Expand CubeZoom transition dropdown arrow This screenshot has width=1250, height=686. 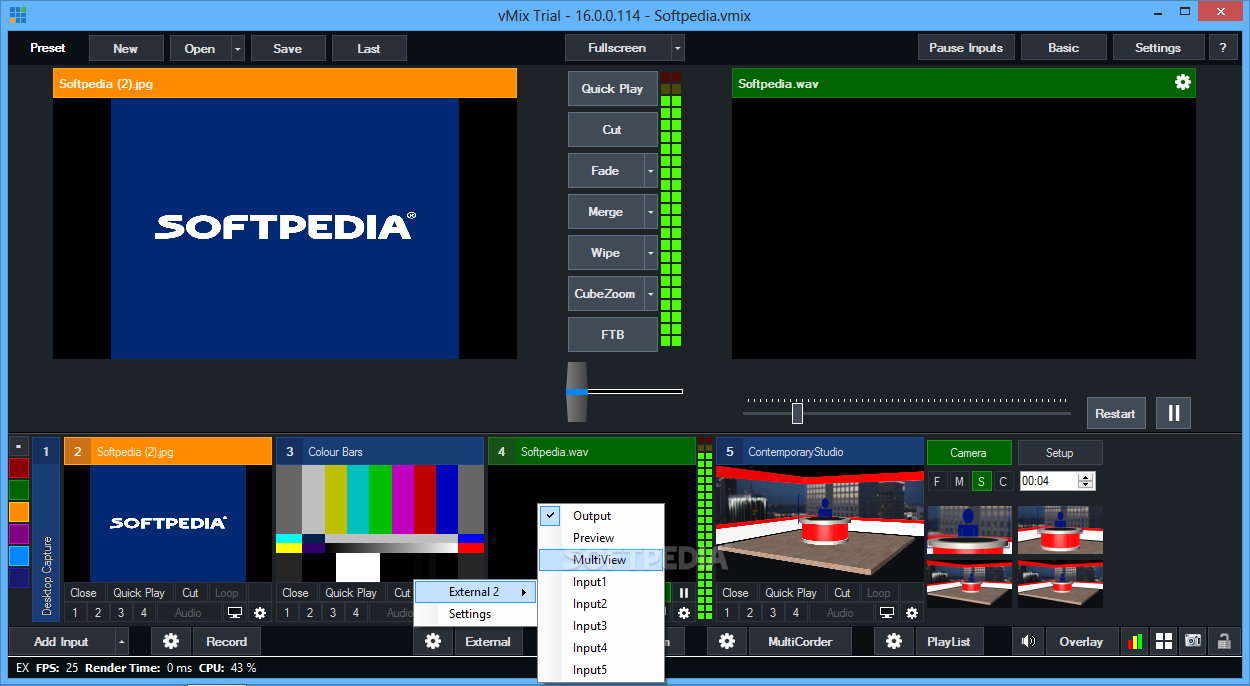coord(650,294)
